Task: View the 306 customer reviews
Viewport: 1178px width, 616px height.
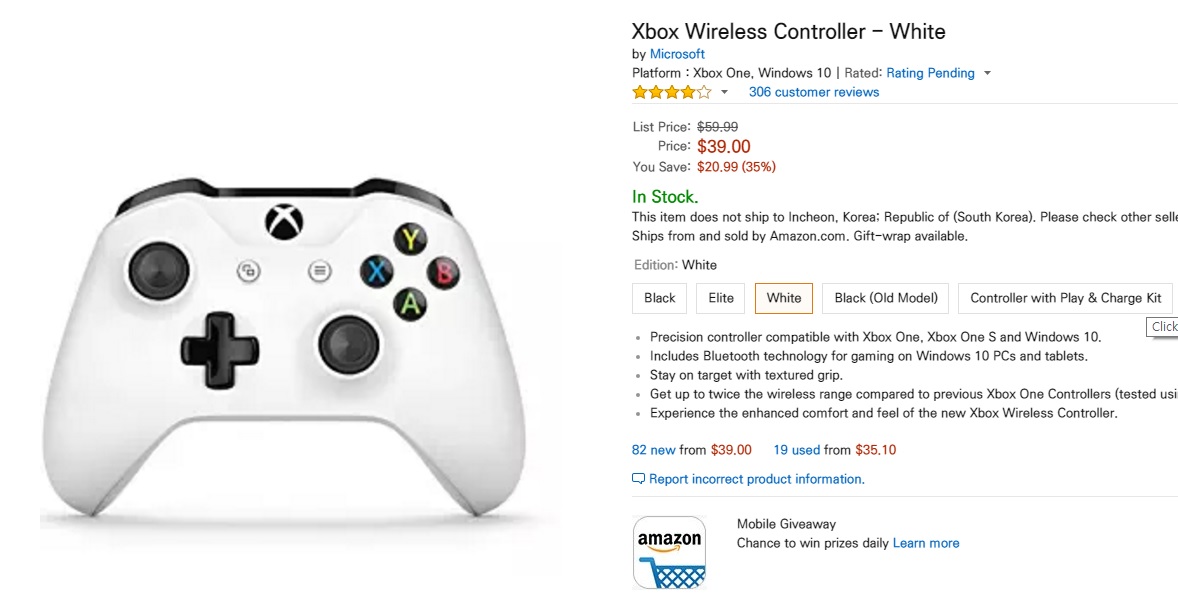Action: click(814, 92)
